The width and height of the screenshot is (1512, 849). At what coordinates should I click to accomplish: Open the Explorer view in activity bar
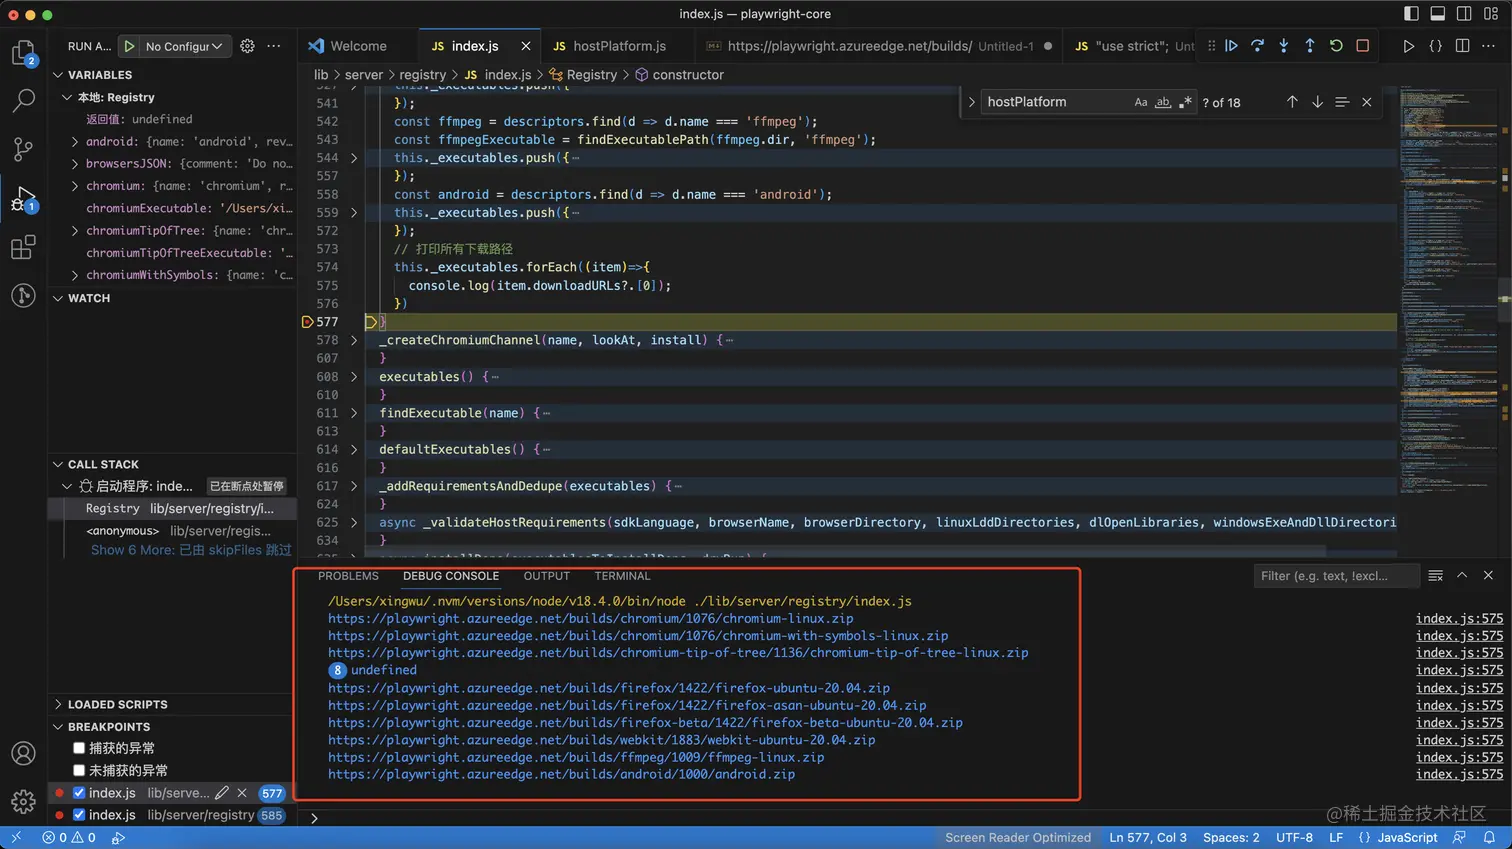23,52
